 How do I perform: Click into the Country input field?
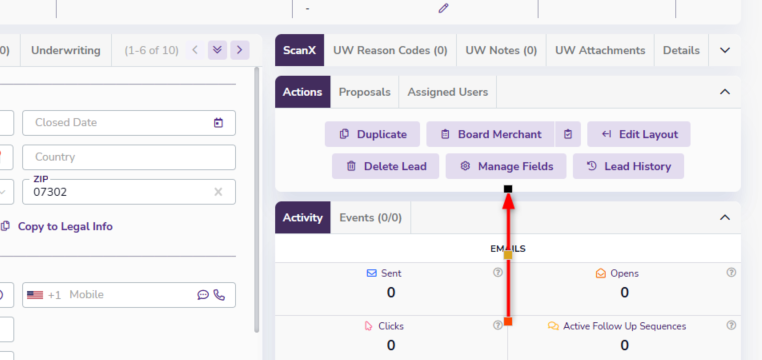(129, 157)
